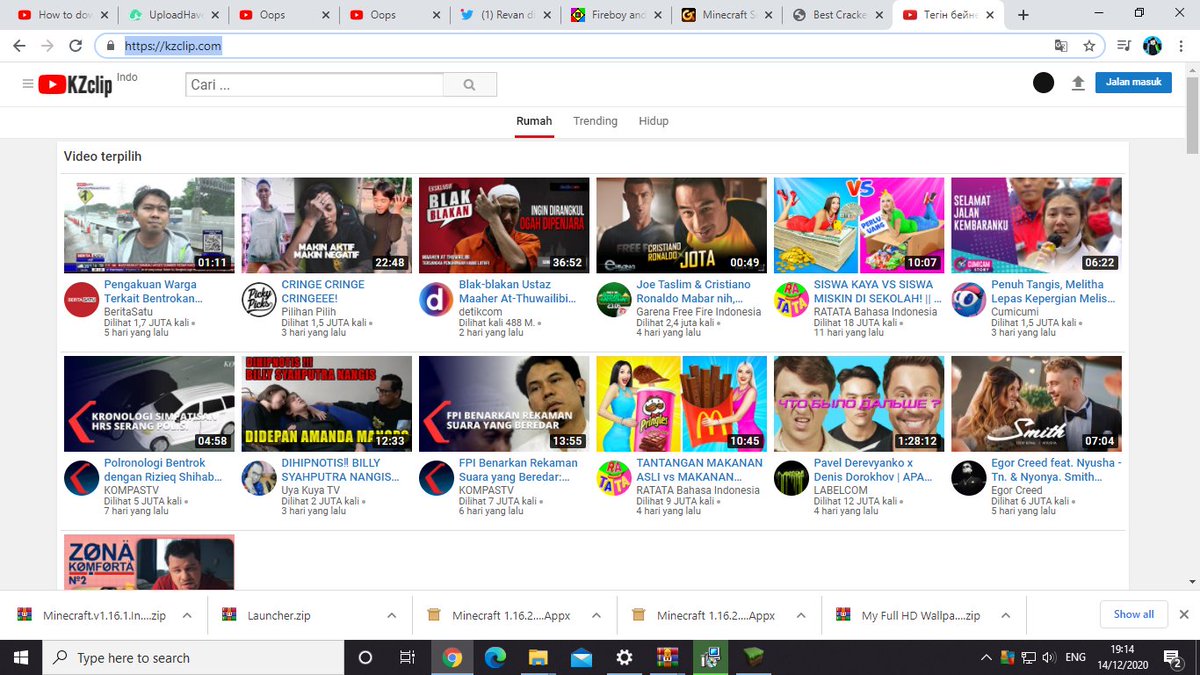Screen dimensions: 1200x675
Task: Open Microsoft Edge from taskbar
Action: point(495,657)
